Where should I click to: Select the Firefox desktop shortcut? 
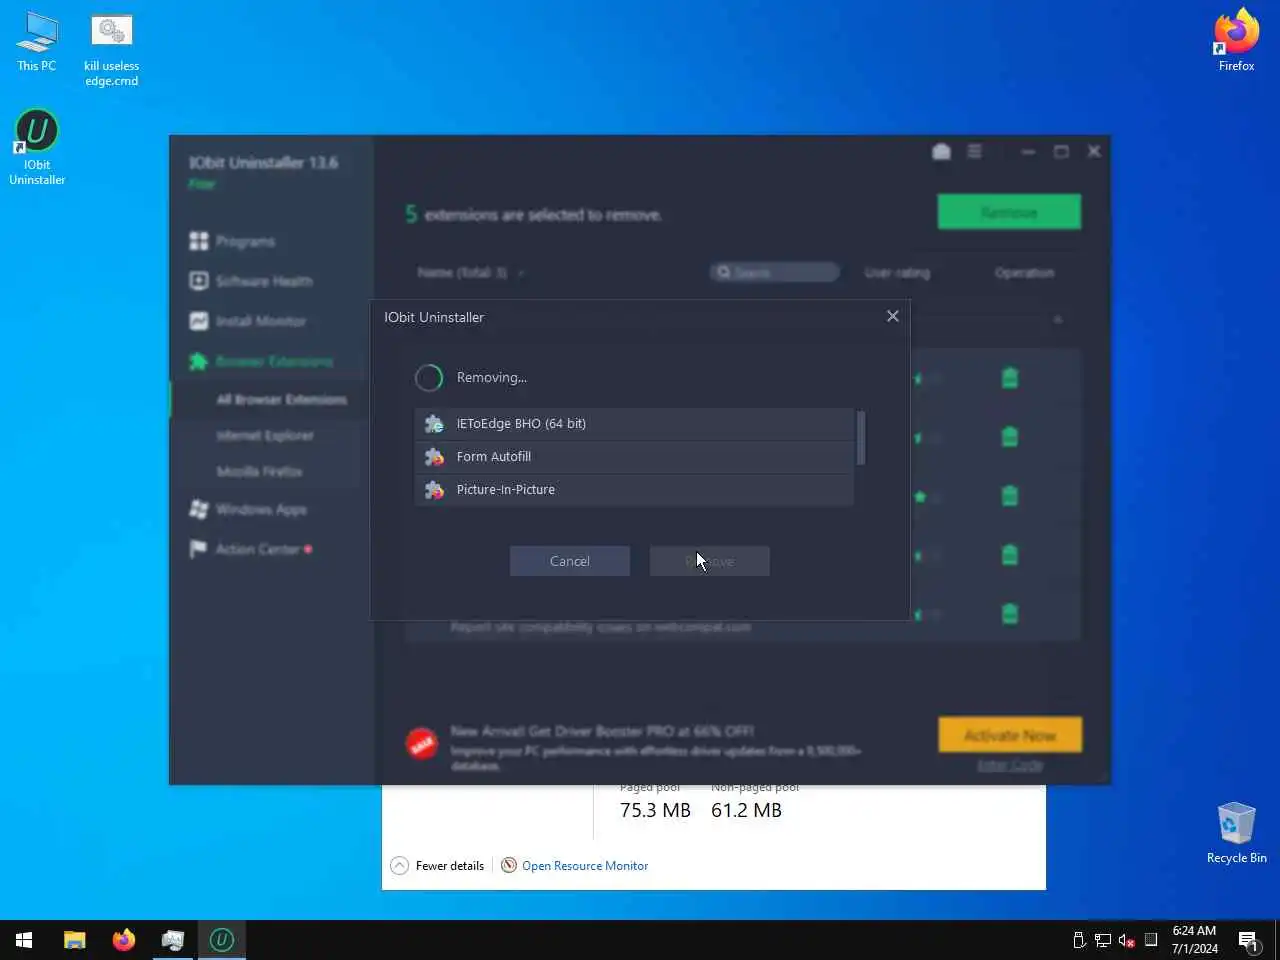[x=1236, y=40]
